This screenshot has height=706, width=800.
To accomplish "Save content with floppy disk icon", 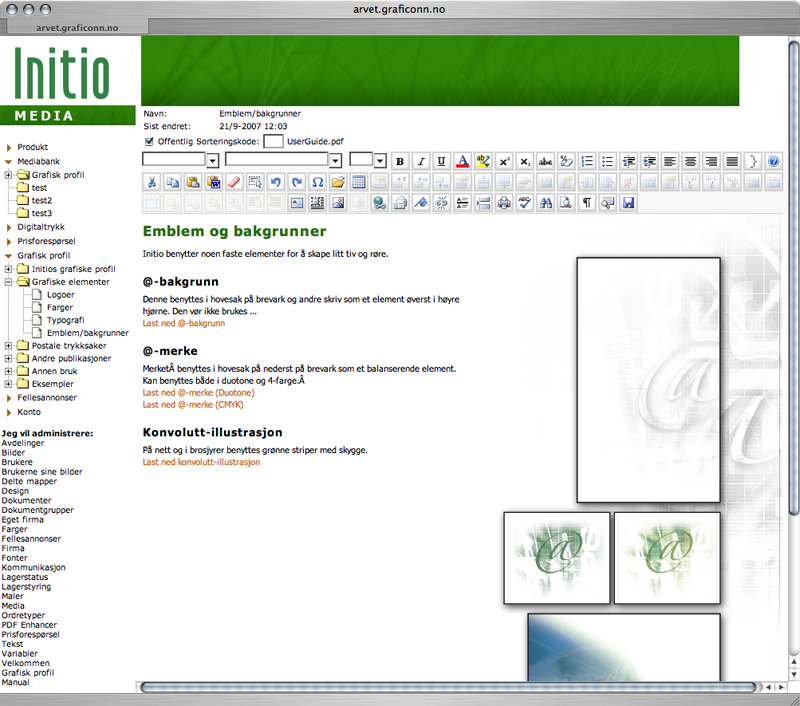I will point(628,203).
